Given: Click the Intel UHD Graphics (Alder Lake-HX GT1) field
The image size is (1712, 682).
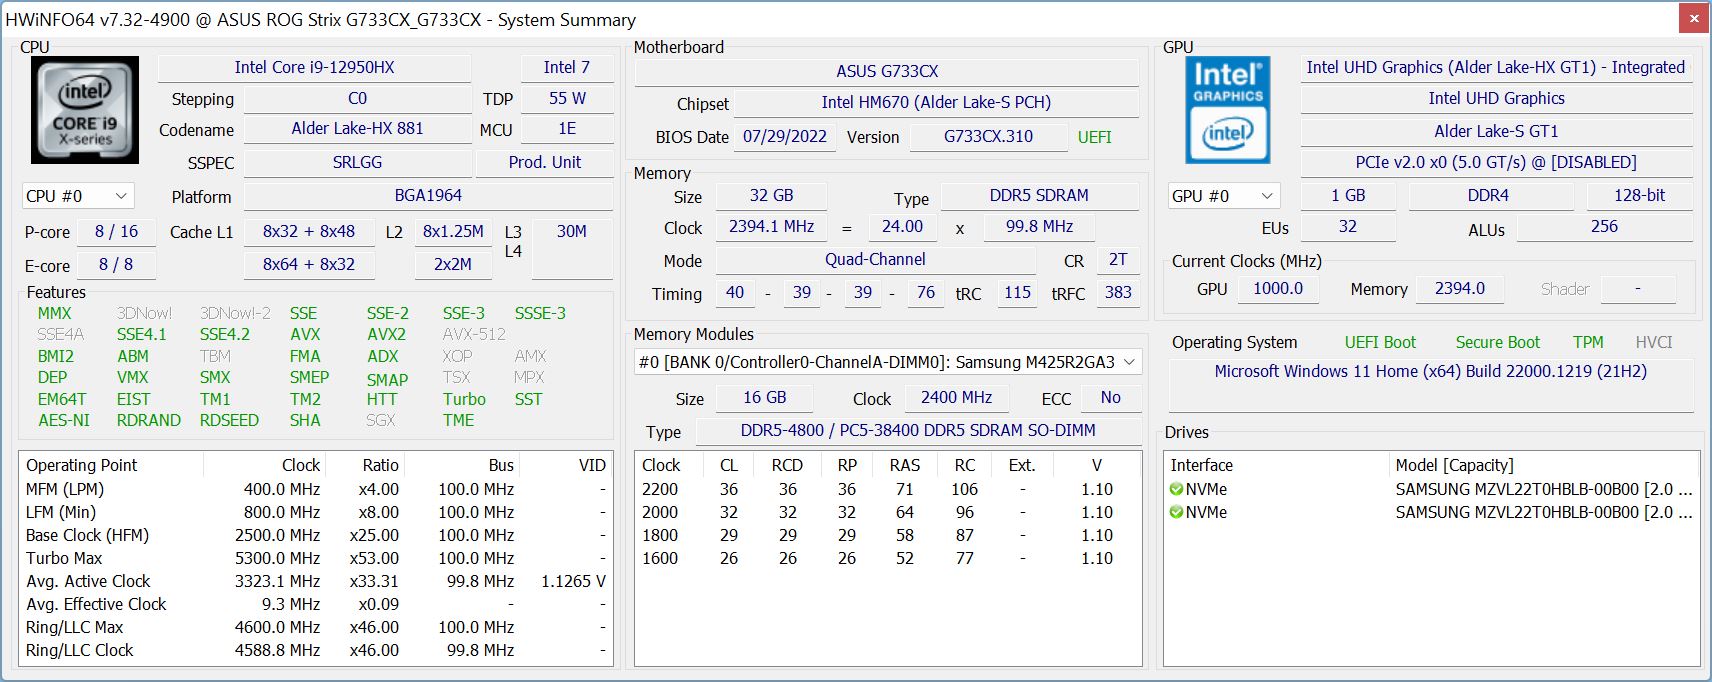Looking at the screenshot, I should (1496, 68).
